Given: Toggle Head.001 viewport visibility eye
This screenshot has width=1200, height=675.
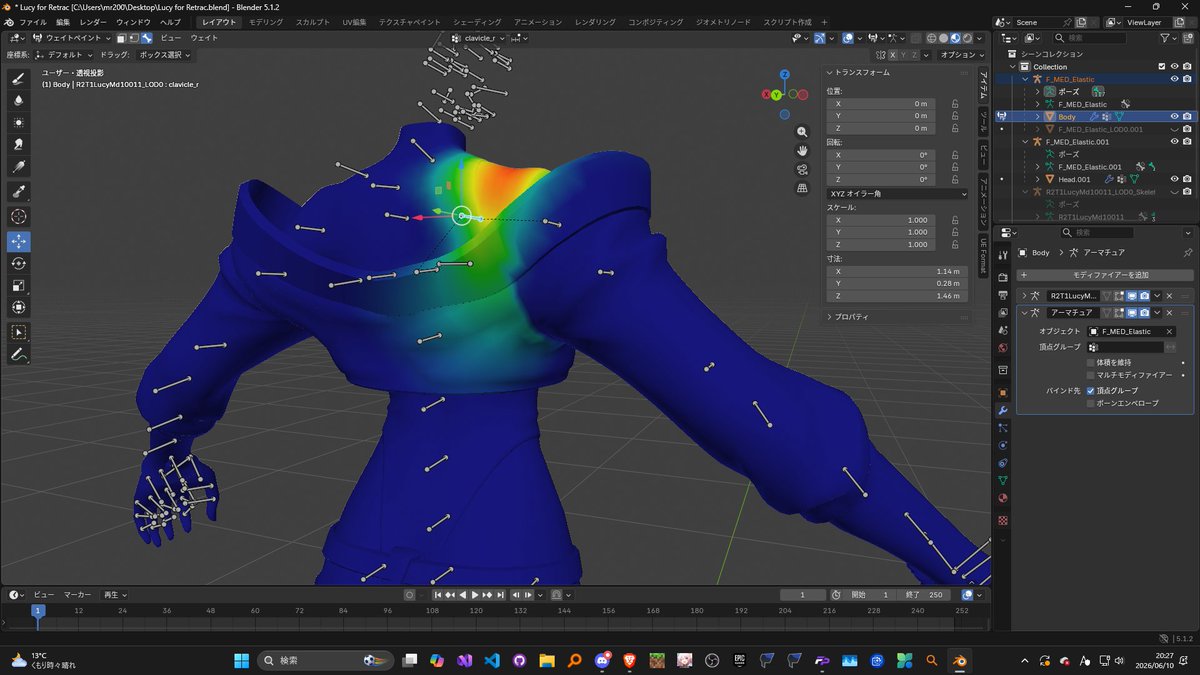Looking at the screenshot, I should click(1174, 179).
